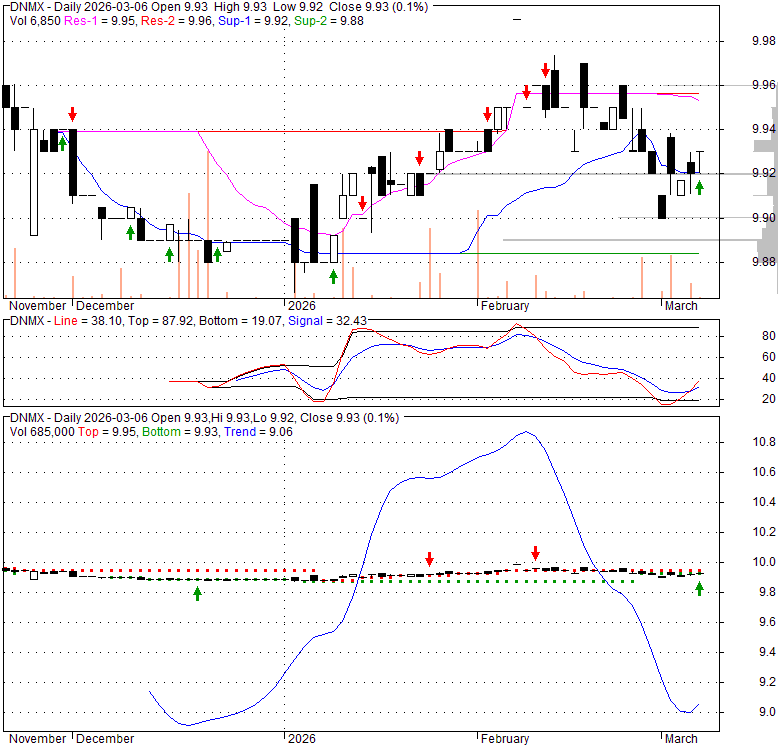The image size is (780, 745).
Task: Click the 9.90 price axis label
Action: click(764, 217)
